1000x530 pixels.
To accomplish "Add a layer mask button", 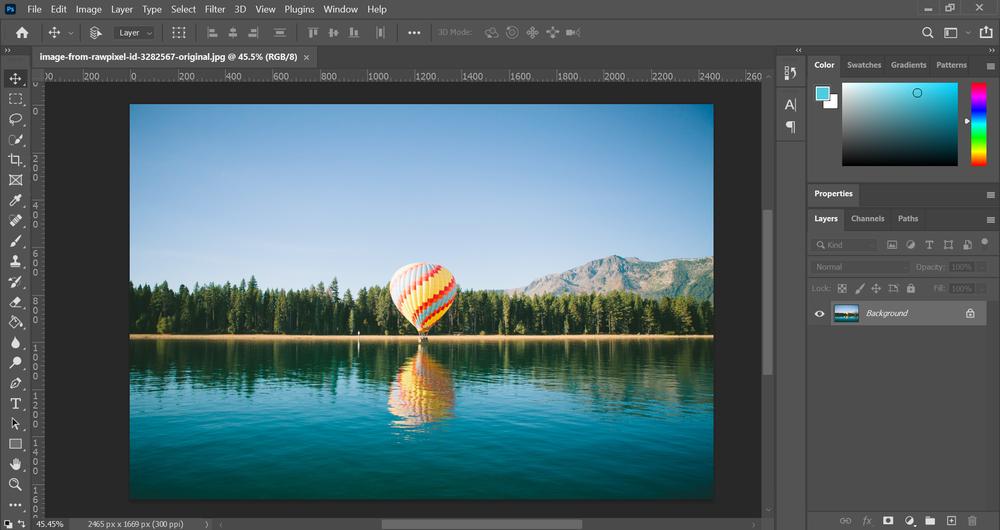I will click(888, 520).
